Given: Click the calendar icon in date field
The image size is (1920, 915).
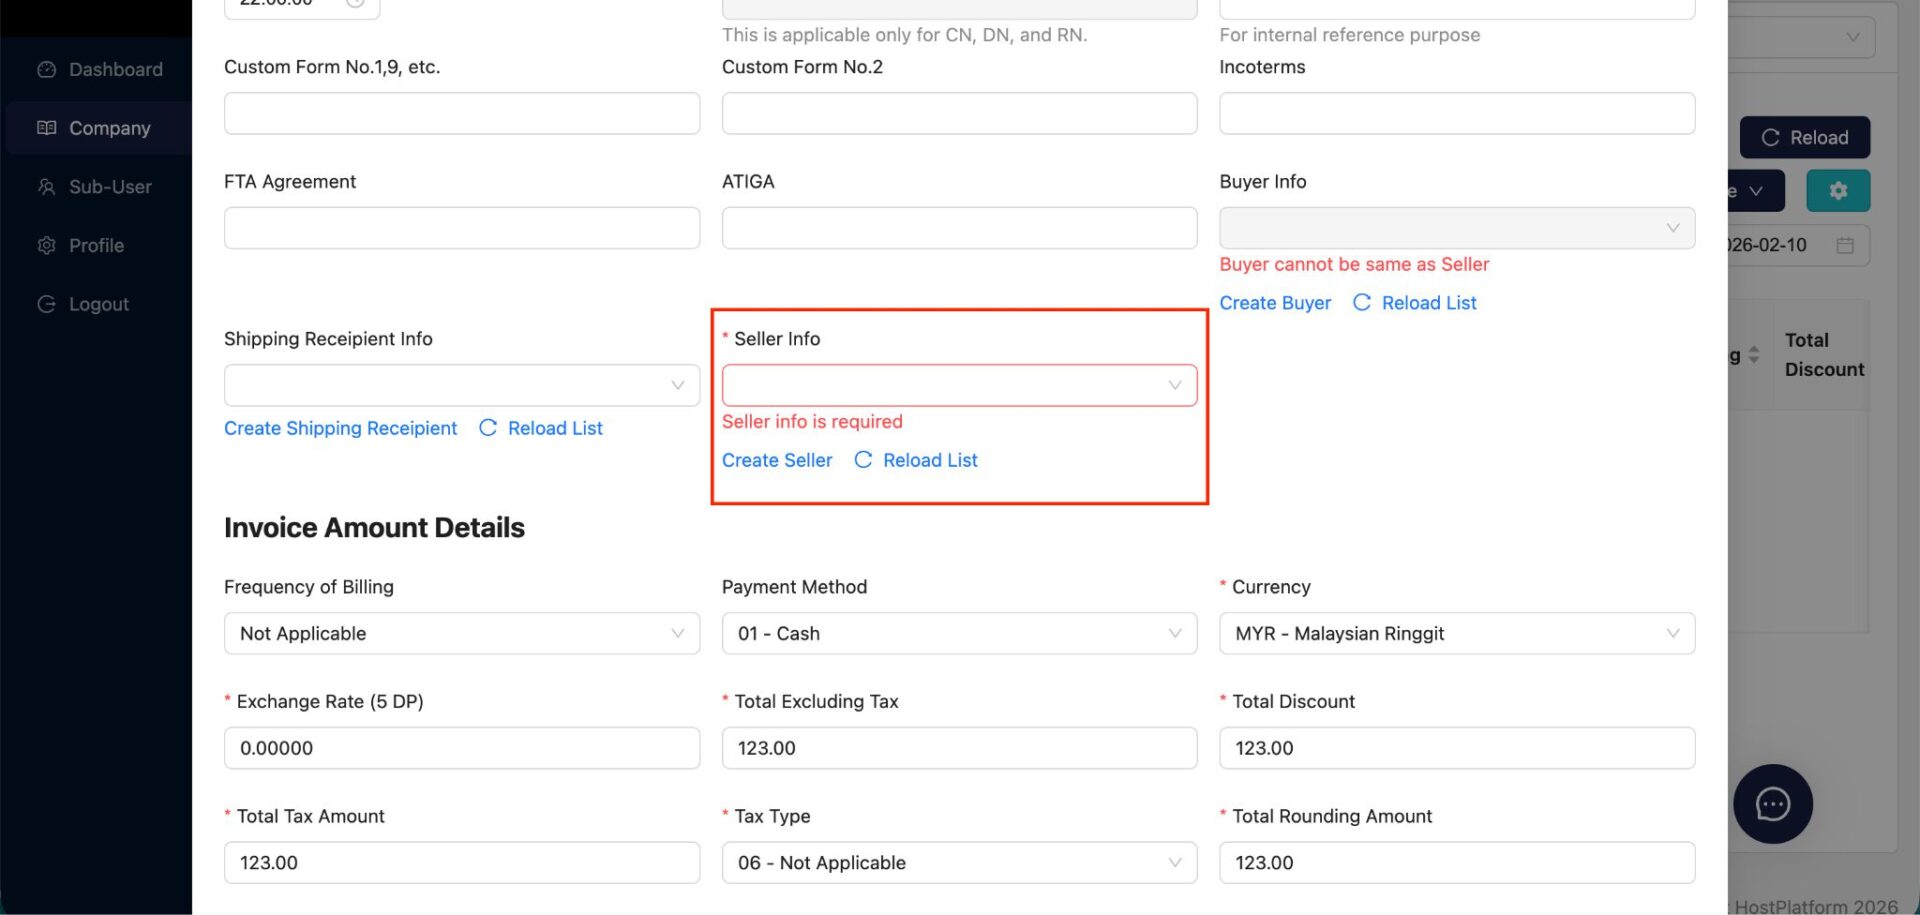Looking at the screenshot, I should [1845, 245].
